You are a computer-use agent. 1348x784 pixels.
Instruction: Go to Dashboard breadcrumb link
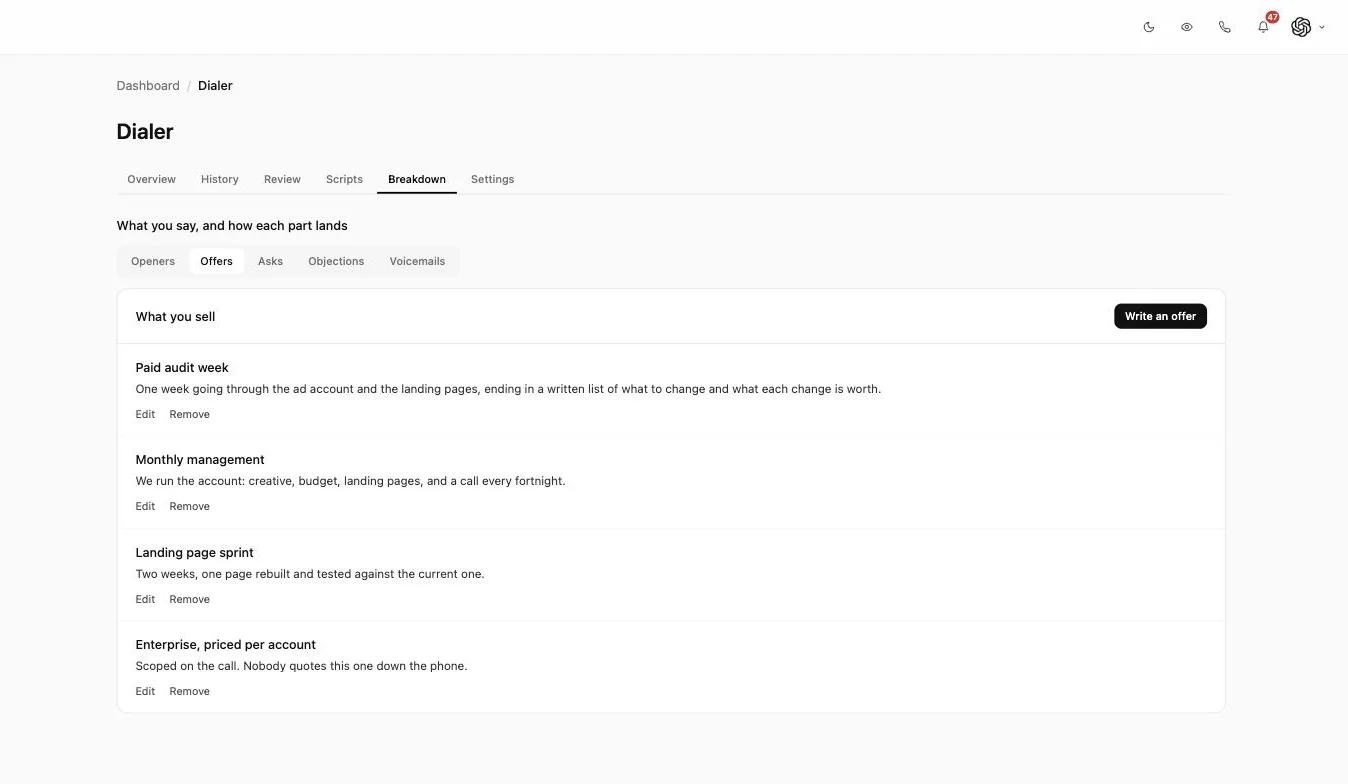coord(148,86)
